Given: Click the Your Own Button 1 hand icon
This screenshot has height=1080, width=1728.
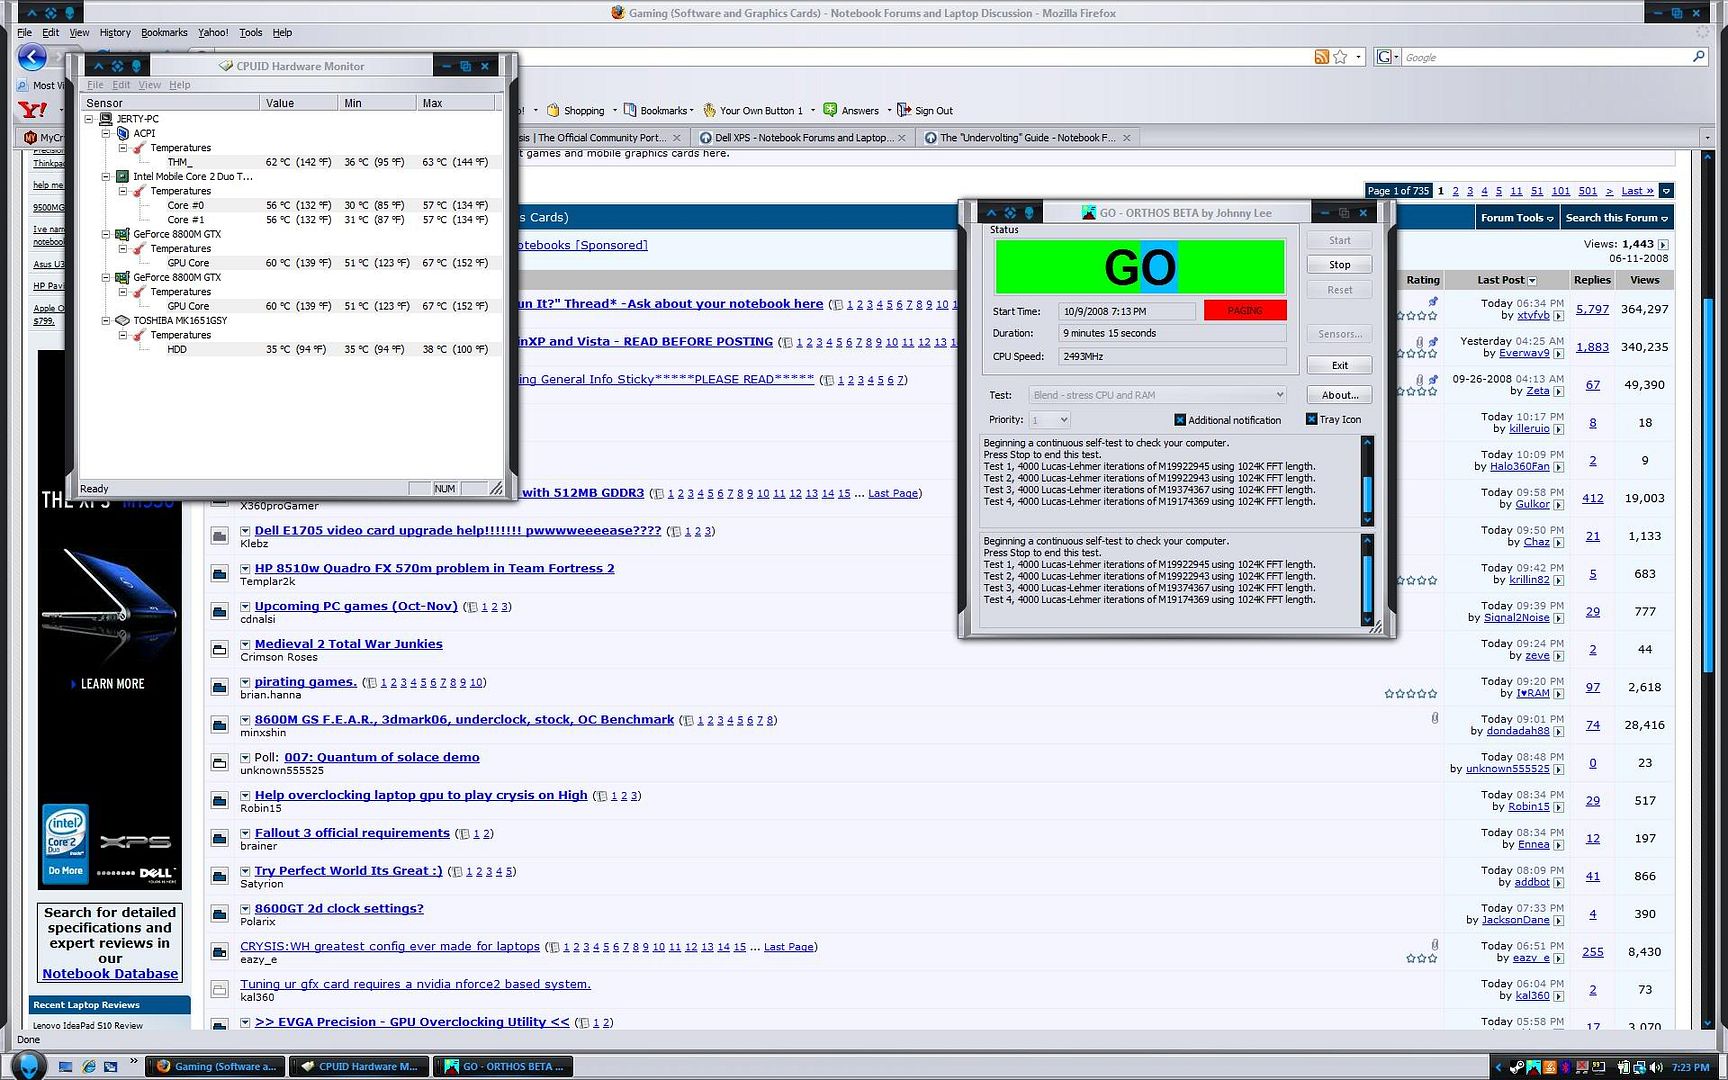Looking at the screenshot, I should (709, 110).
